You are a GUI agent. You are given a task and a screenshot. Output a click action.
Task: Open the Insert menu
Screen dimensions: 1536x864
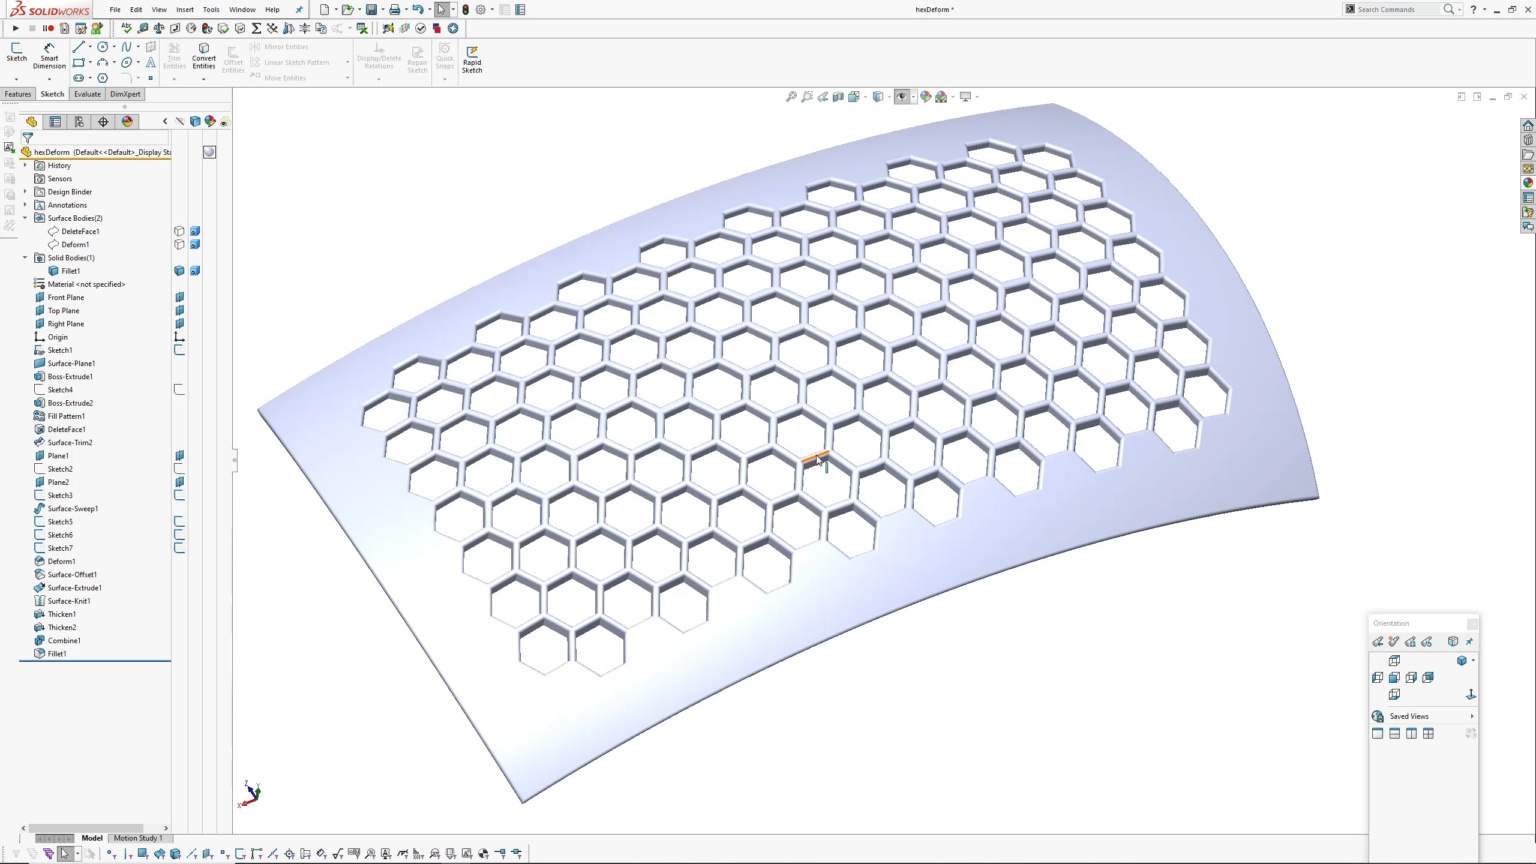coord(185,9)
